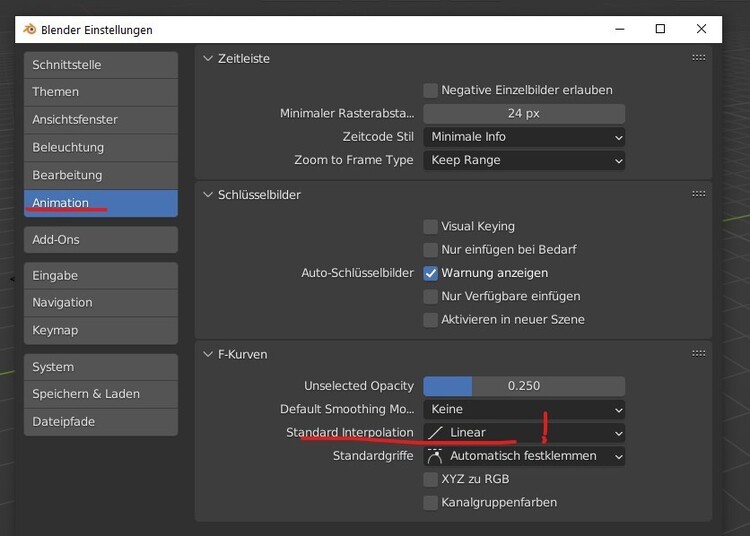Open the Zeitcode Stil dropdown
This screenshot has width=750, height=536.
point(524,137)
